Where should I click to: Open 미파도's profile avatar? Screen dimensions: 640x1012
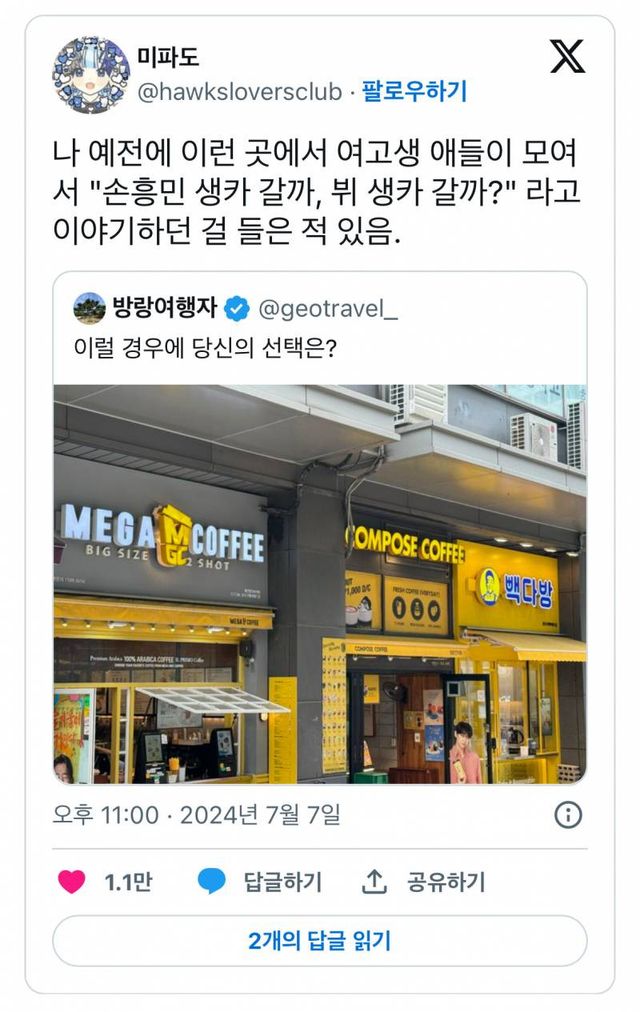90,75
